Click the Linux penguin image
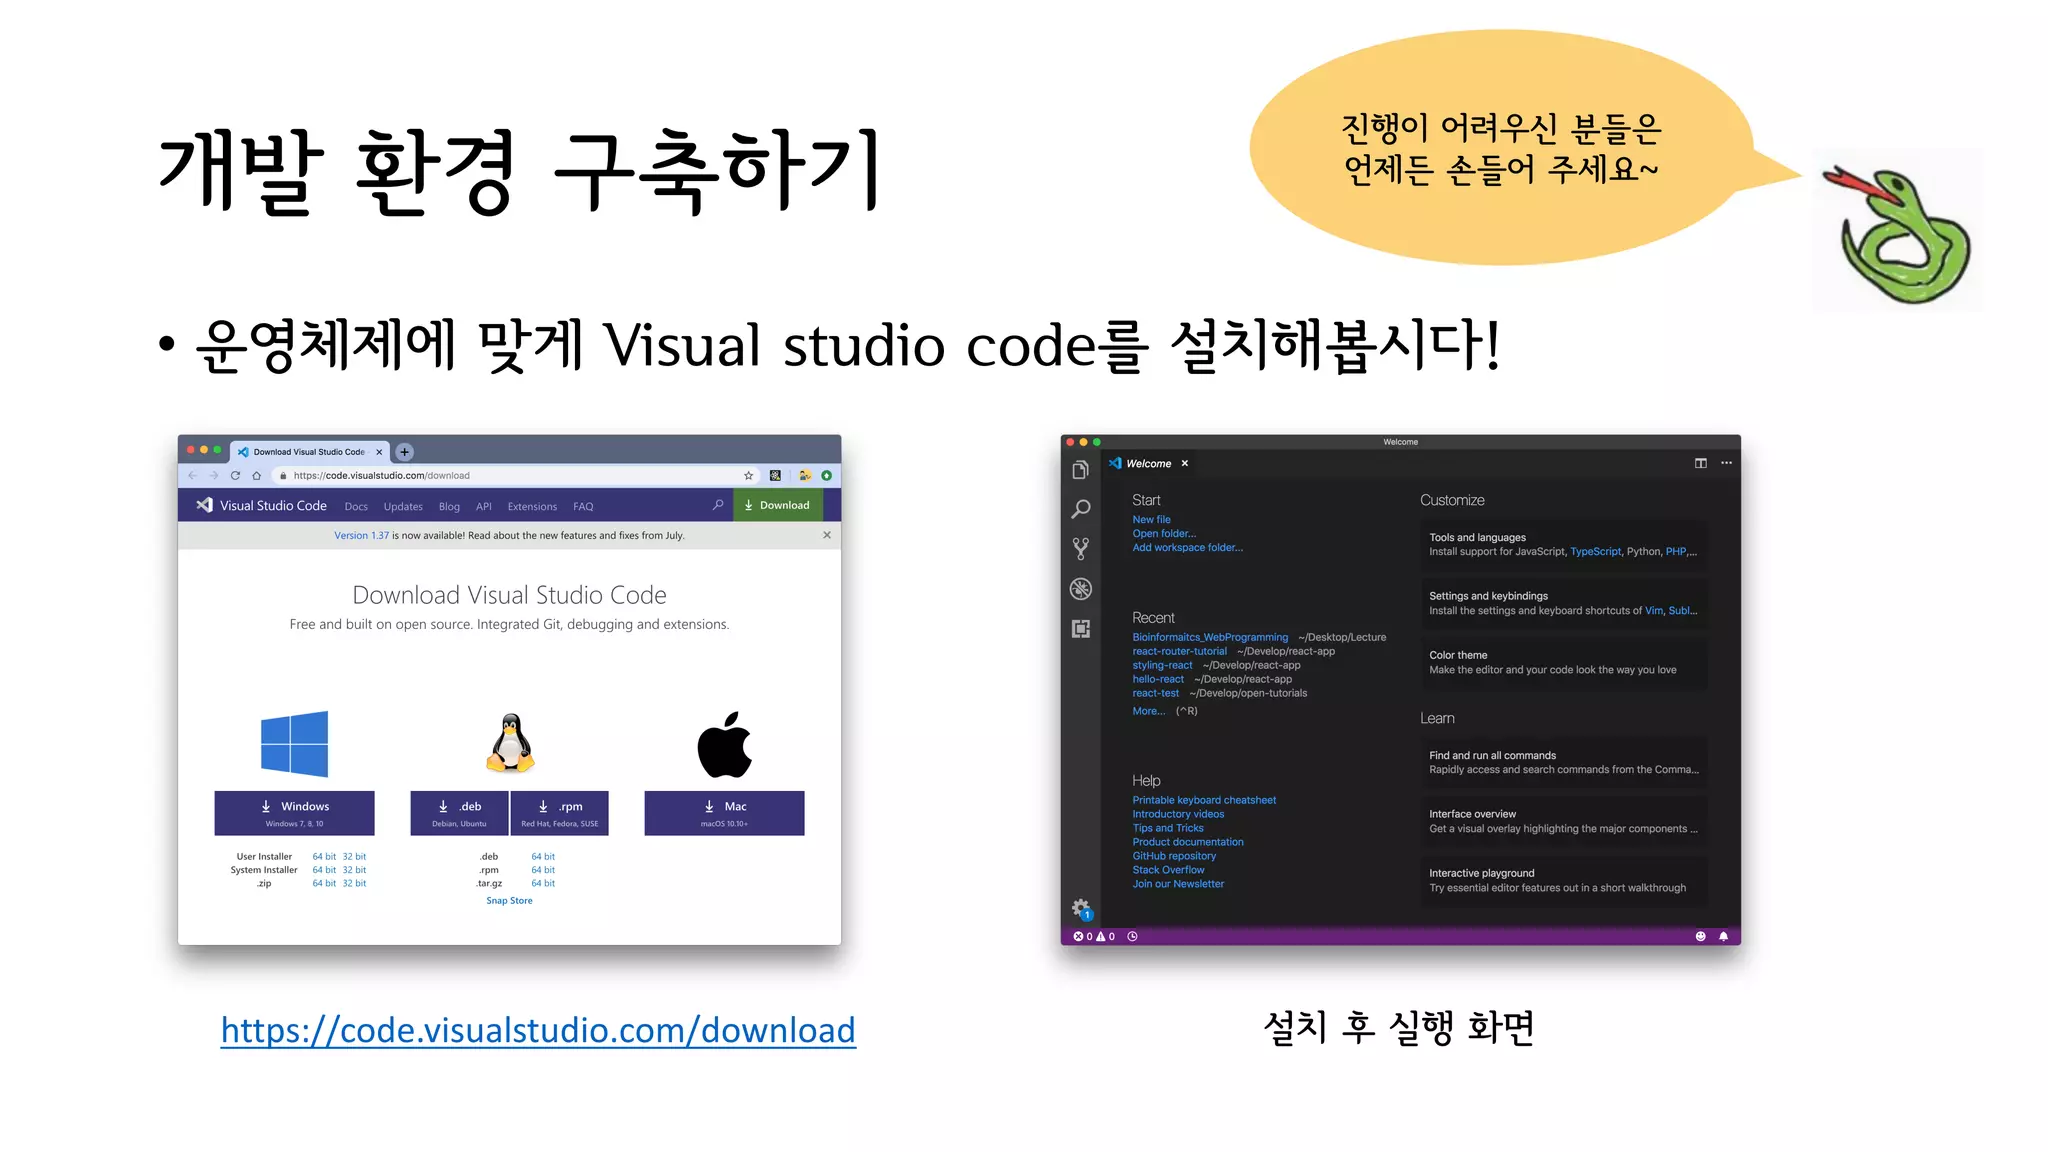The height and width of the screenshot is (1152, 2048). [510, 743]
